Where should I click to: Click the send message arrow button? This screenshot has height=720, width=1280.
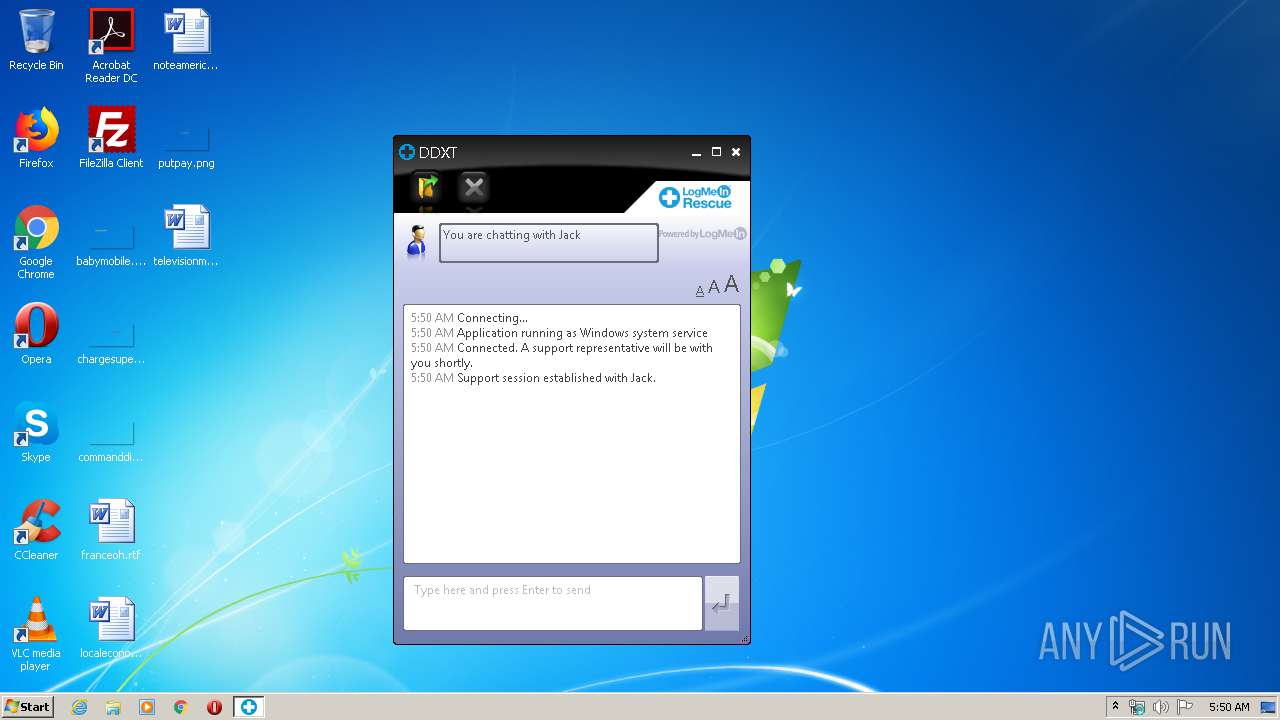click(722, 603)
